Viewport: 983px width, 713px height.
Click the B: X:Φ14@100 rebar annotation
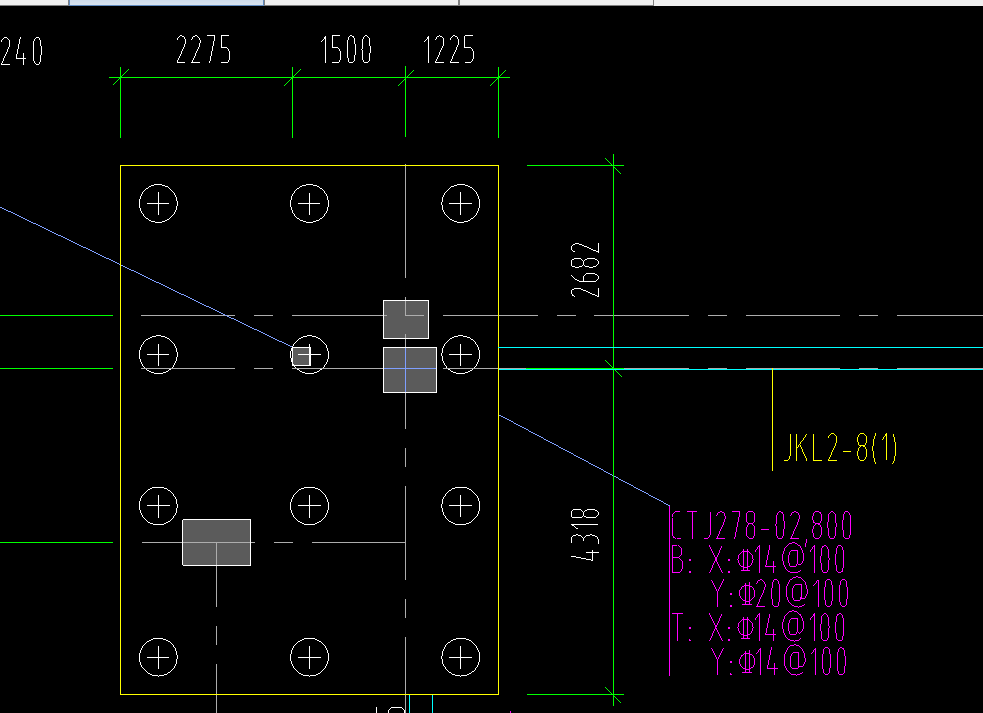click(x=758, y=559)
